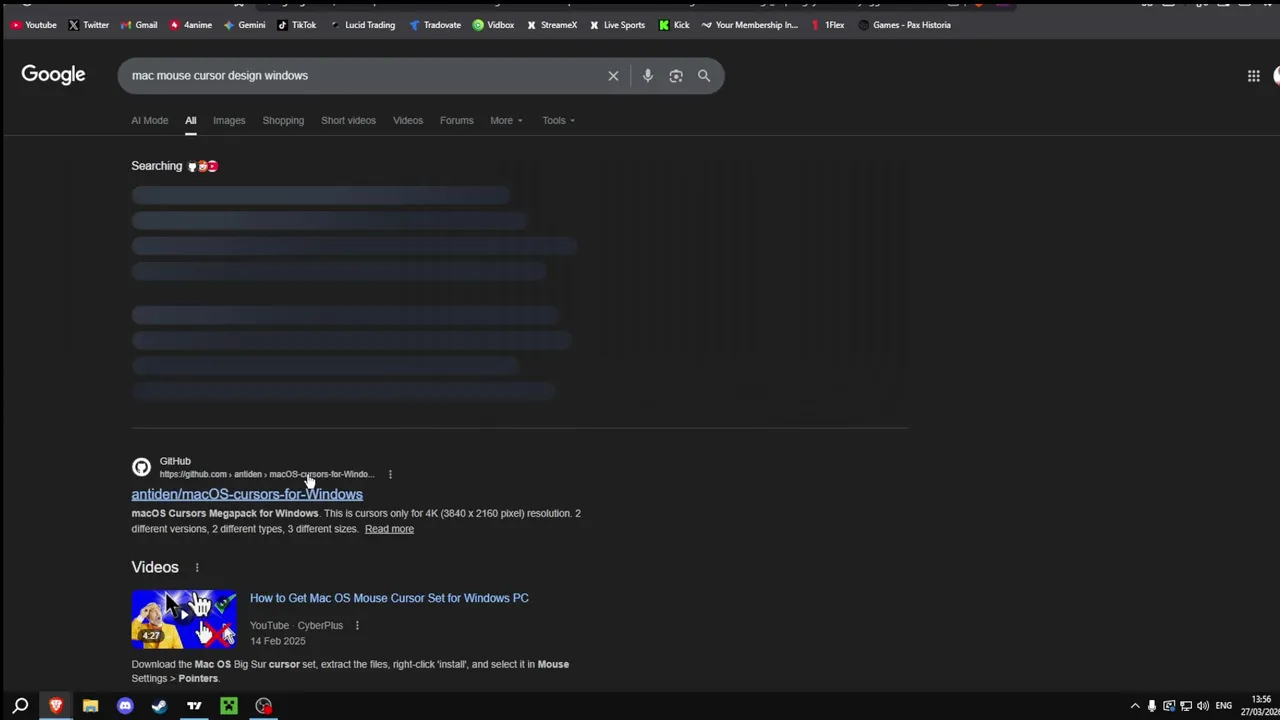Open network tray icon
1280x720 pixels.
1186,706
